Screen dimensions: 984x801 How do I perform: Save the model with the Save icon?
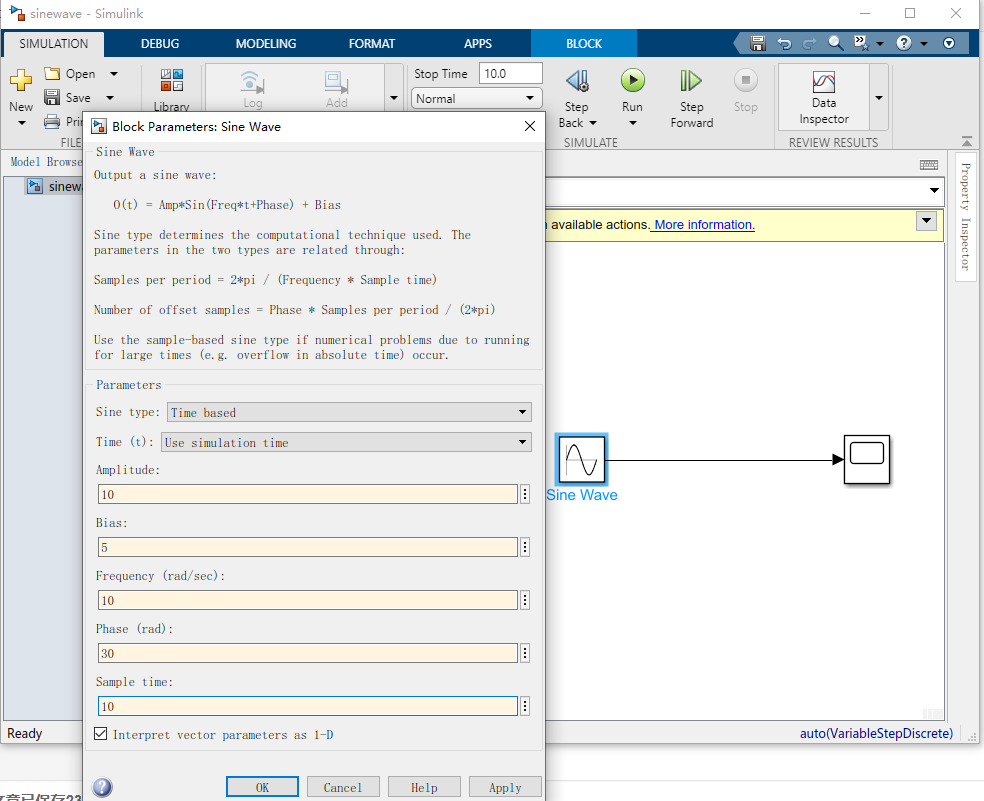coord(52,97)
